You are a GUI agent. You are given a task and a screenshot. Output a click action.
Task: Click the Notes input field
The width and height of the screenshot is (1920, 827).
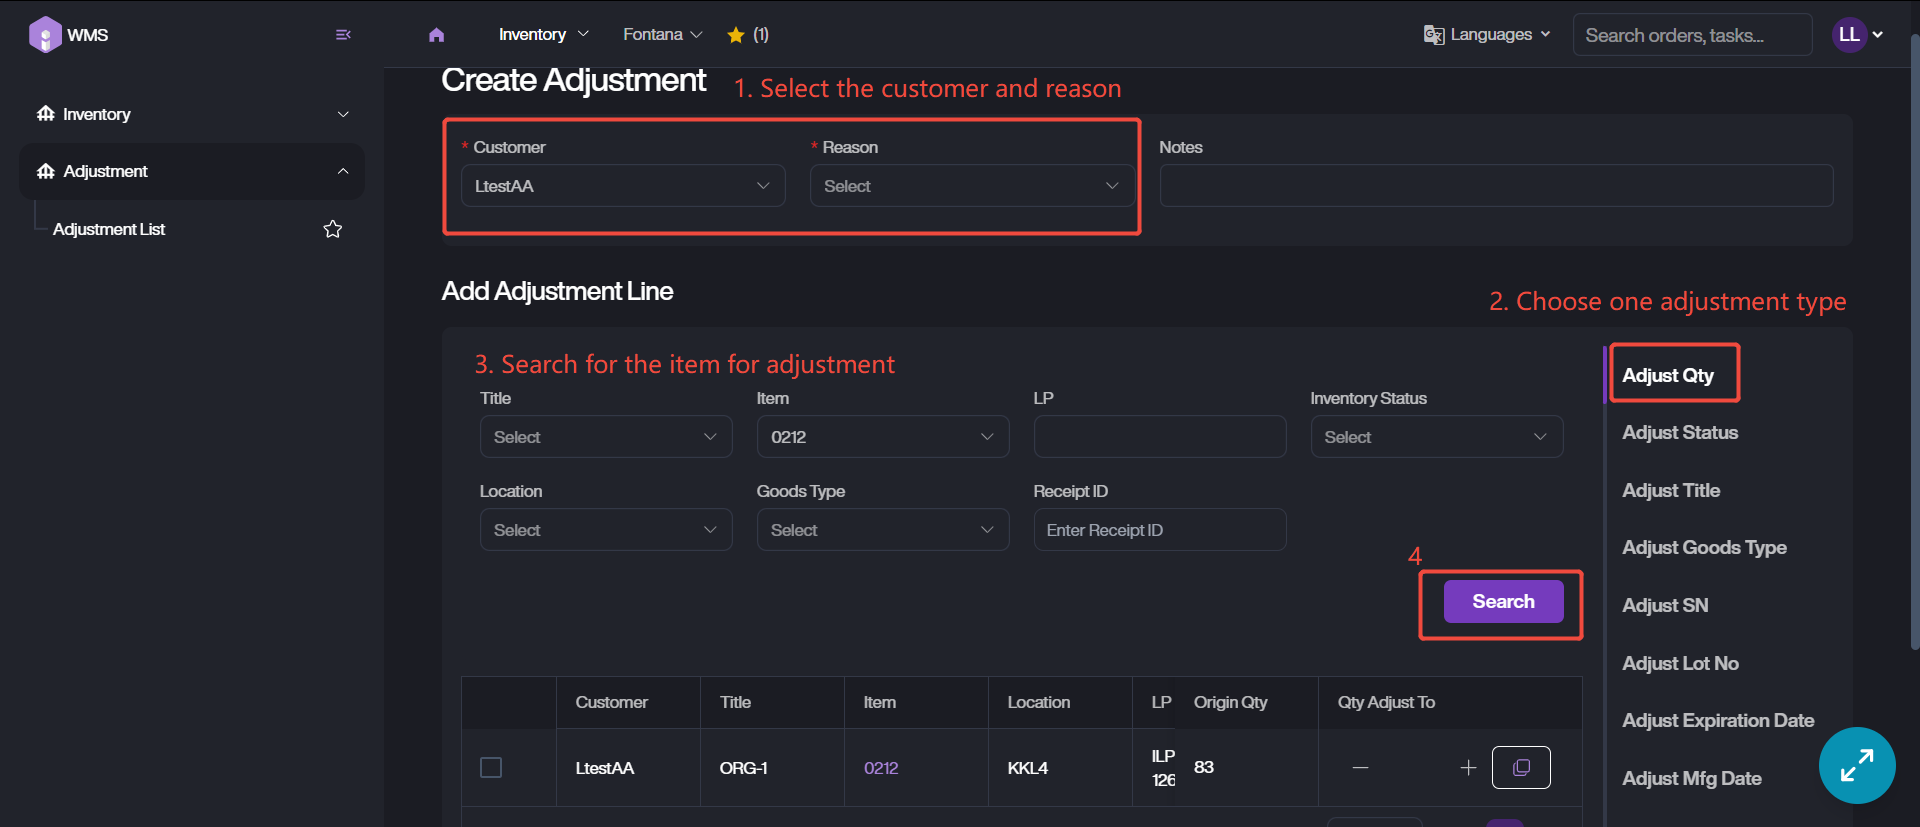coord(1495,186)
